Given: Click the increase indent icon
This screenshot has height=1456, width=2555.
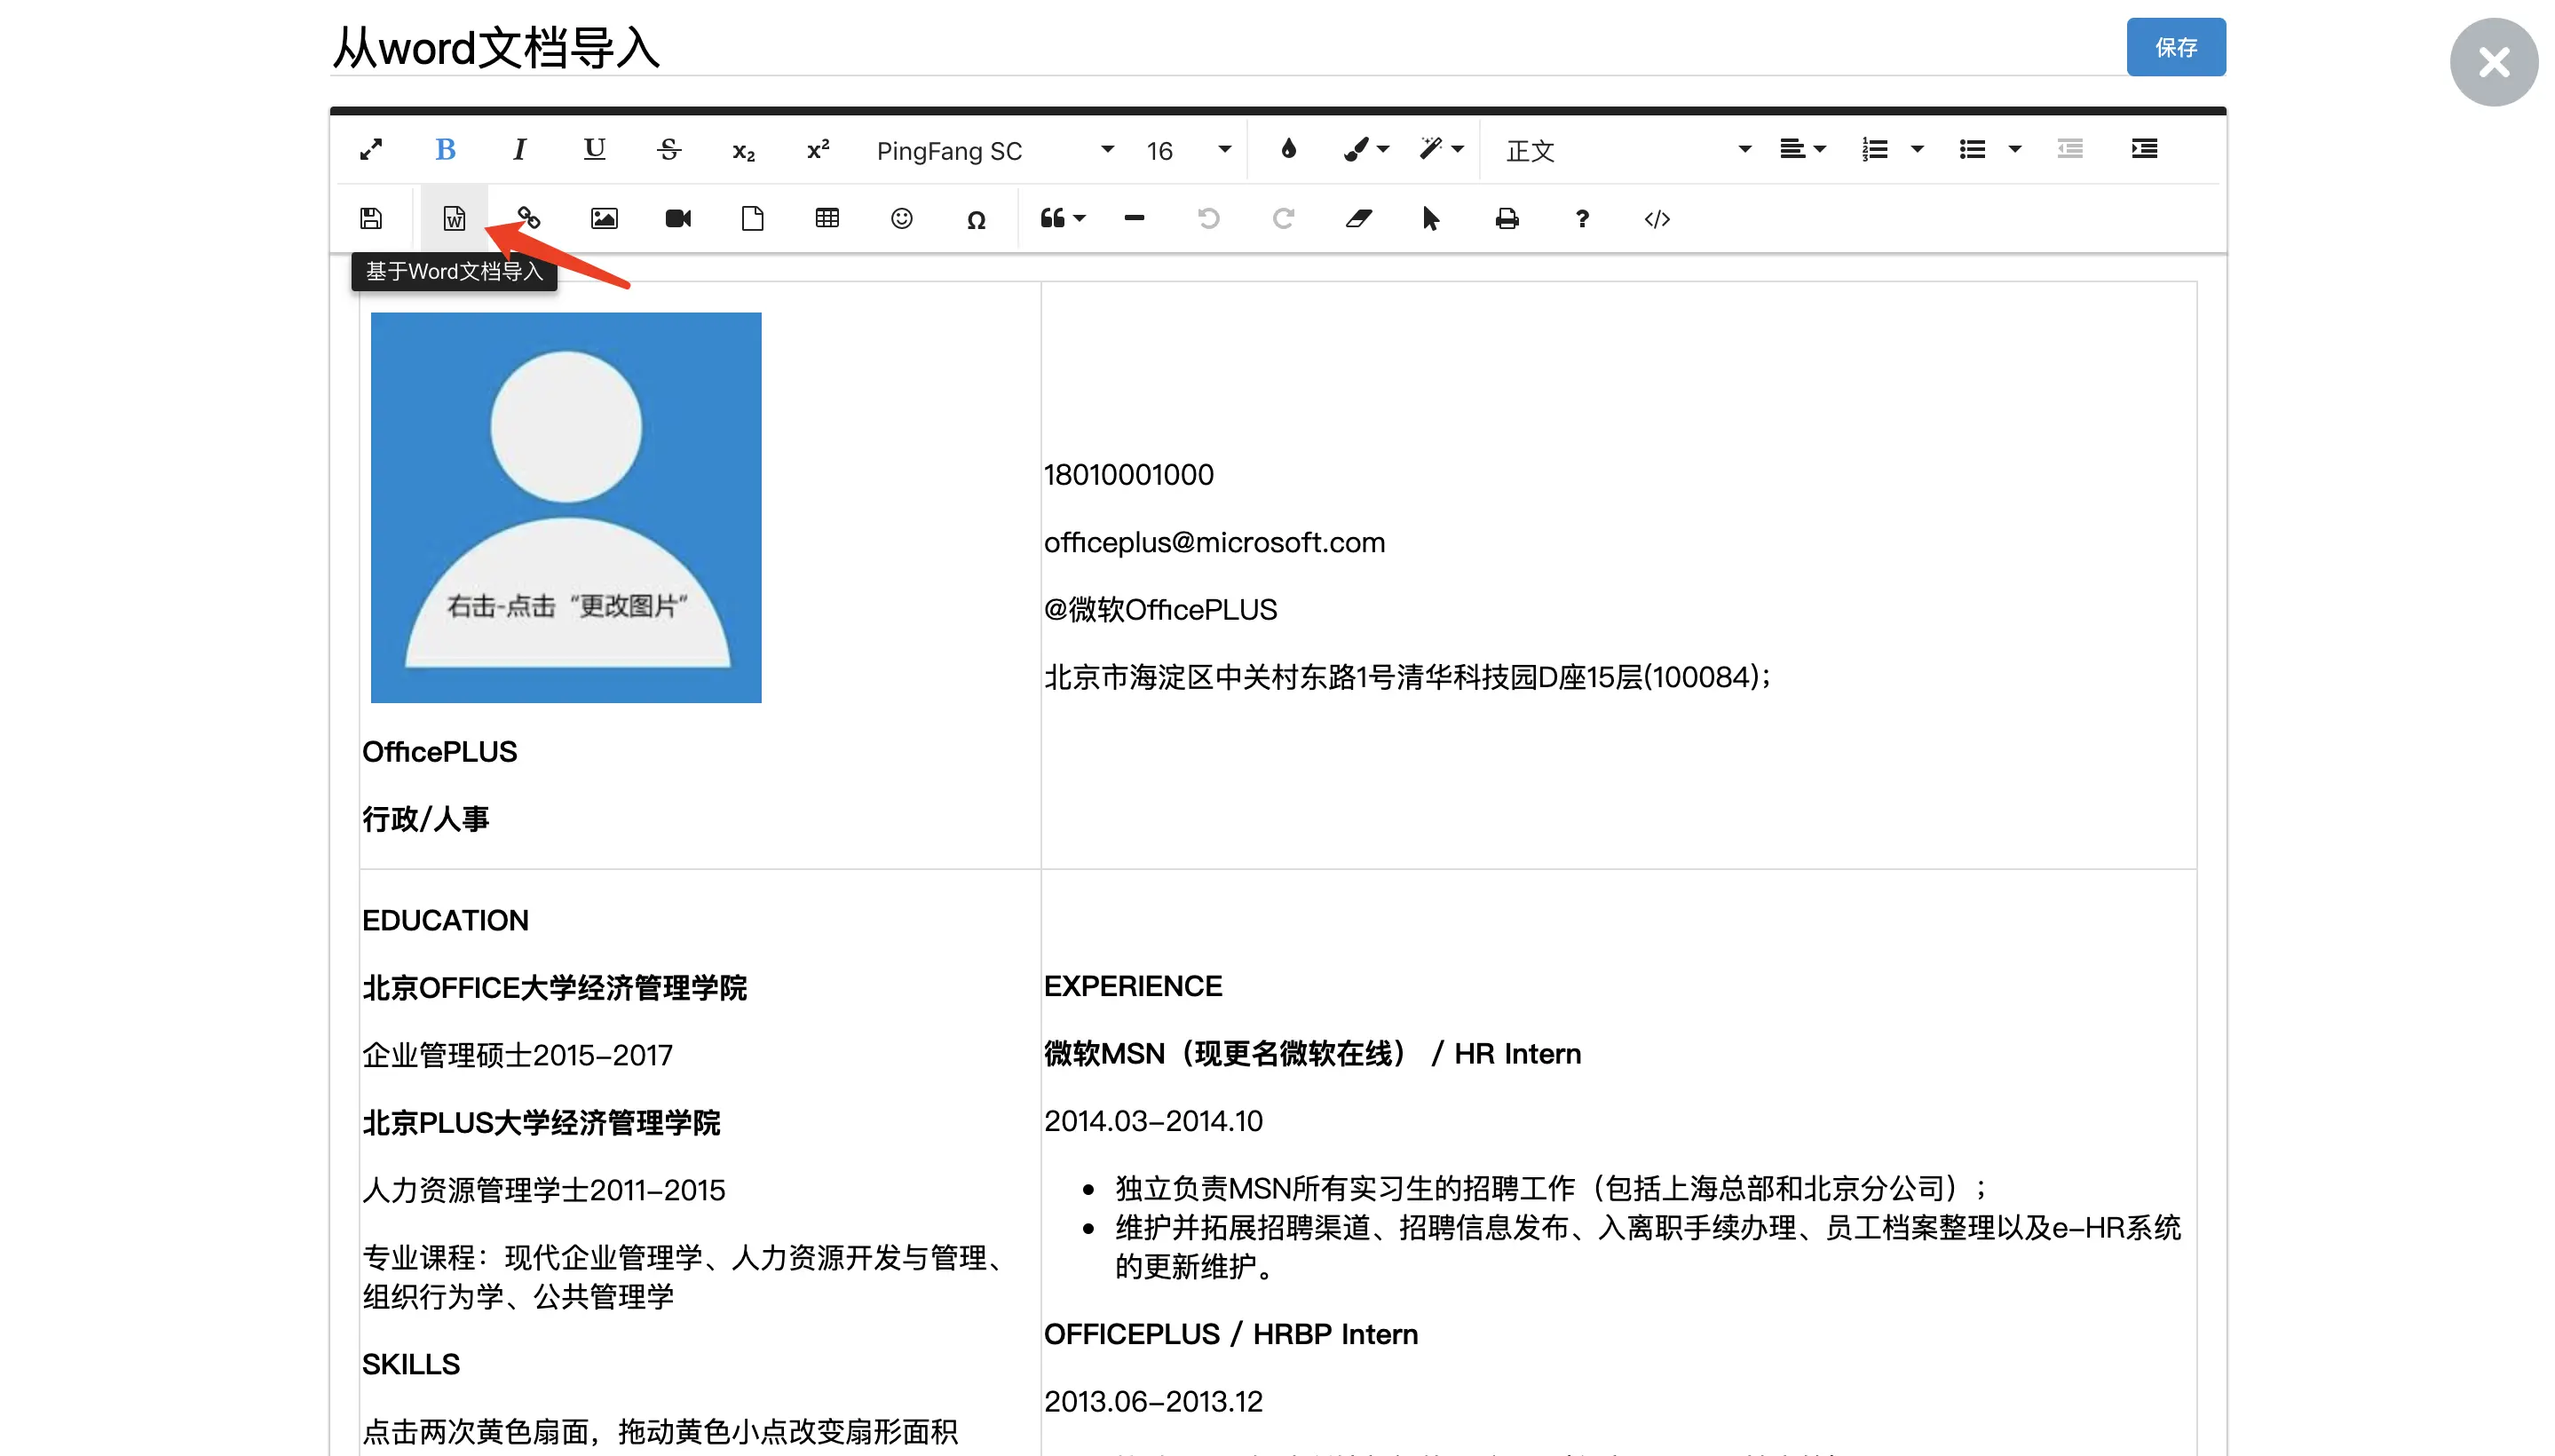Looking at the screenshot, I should 2144,150.
